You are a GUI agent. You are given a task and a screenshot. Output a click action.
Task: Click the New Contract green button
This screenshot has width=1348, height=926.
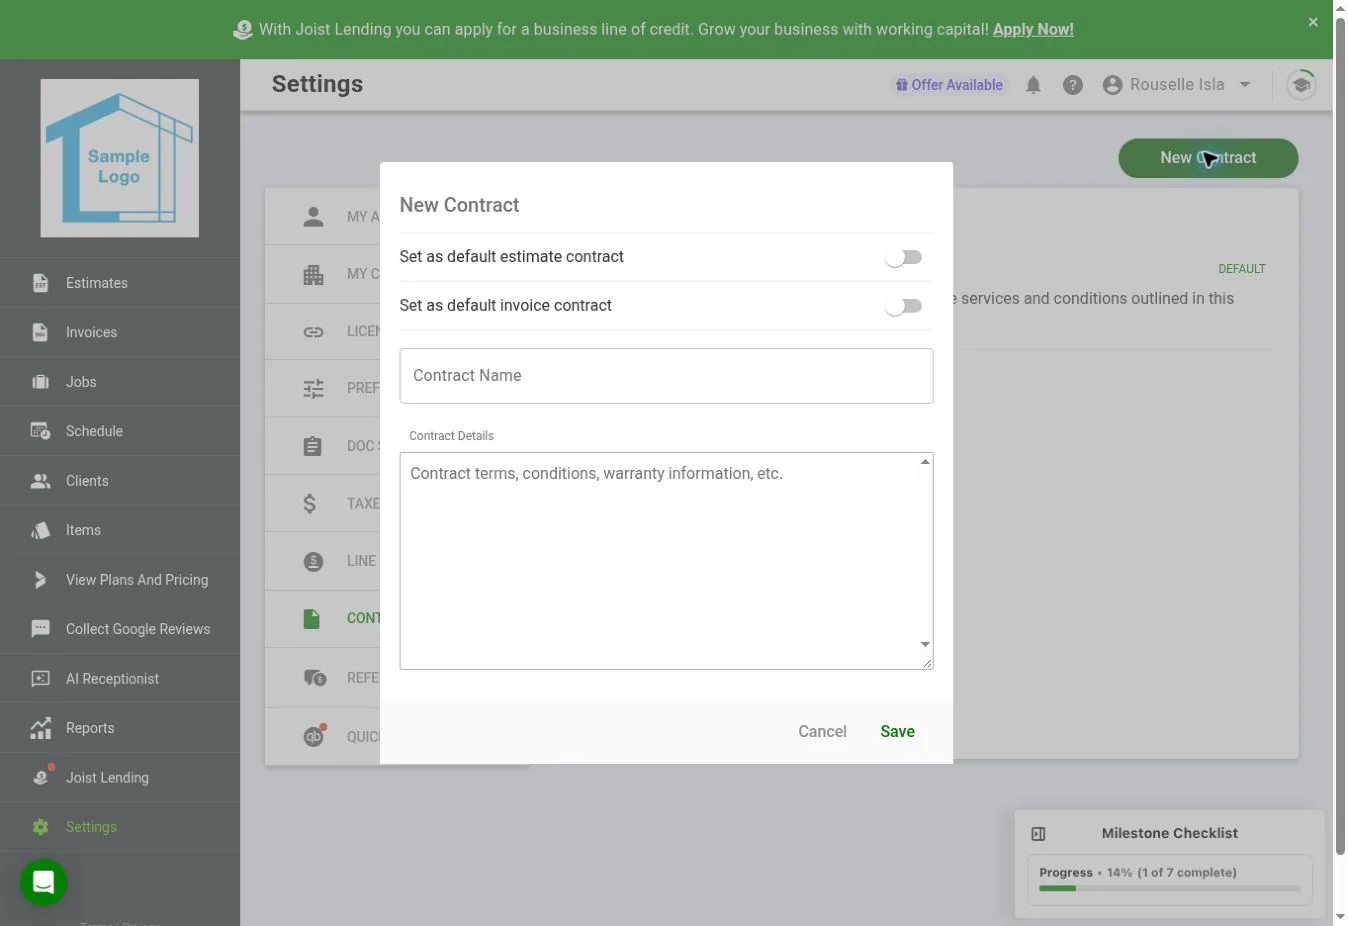tap(1208, 158)
